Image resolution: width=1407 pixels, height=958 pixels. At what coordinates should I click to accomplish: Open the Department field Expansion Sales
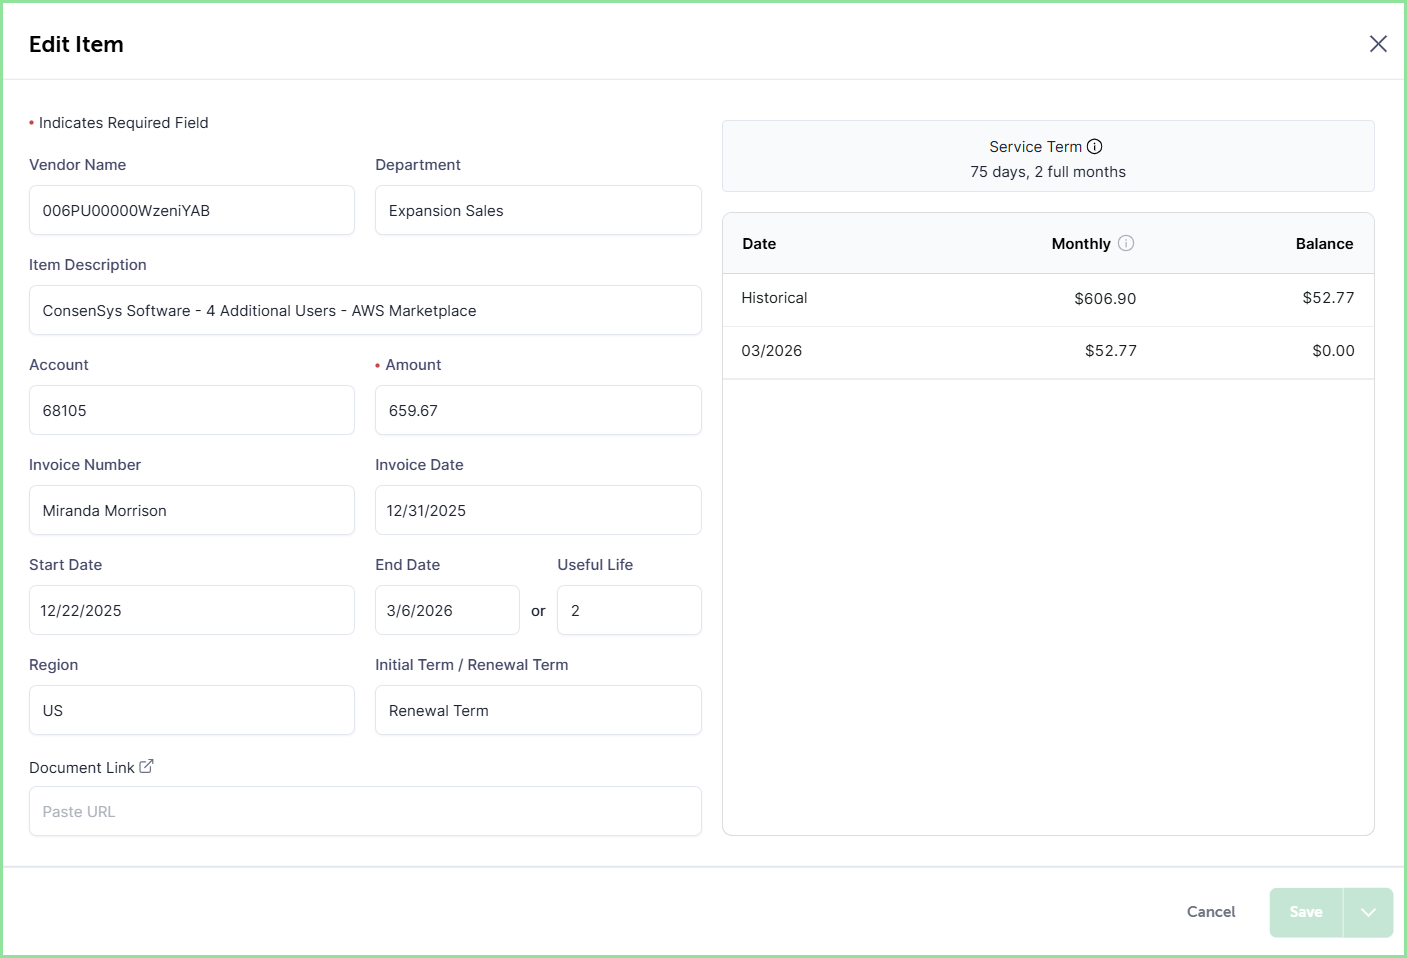point(538,210)
